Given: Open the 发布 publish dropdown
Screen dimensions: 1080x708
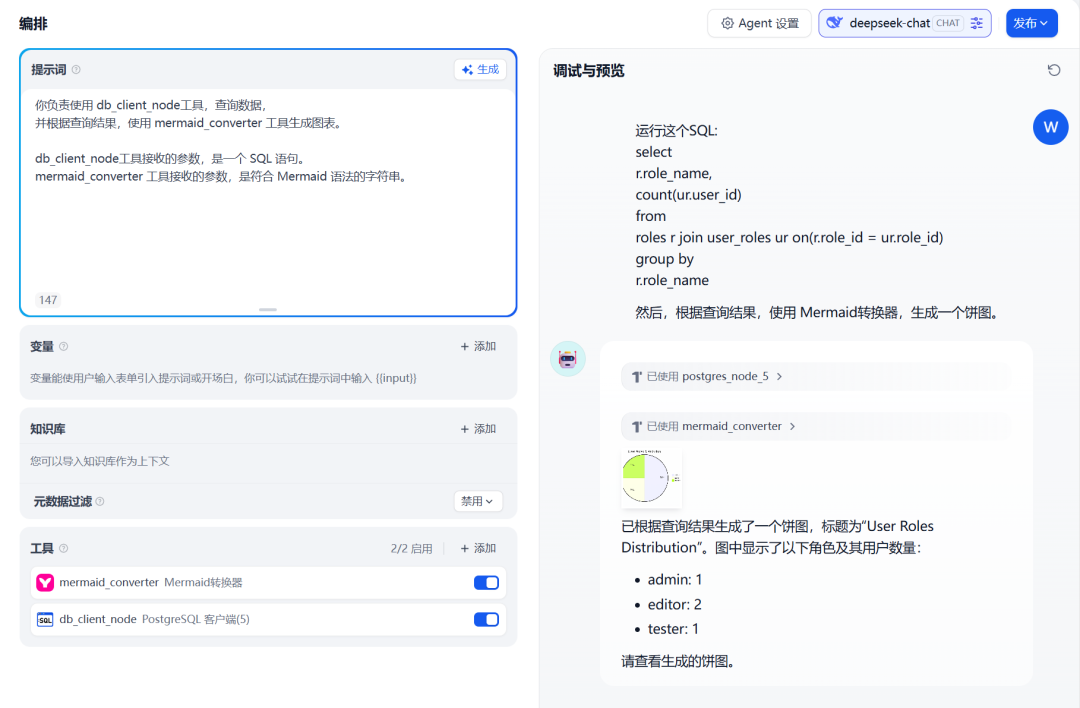Looking at the screenshot, I should (x=1031, y=23).
